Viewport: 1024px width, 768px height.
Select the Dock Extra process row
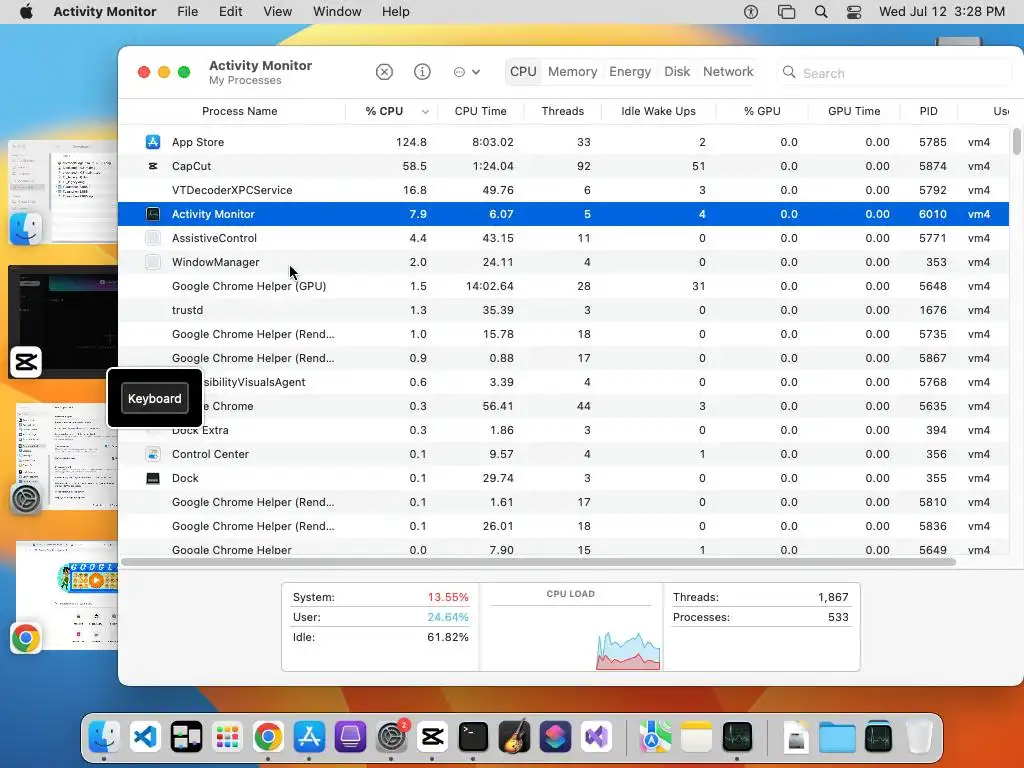pyautogui.click(x=563, y=430)
